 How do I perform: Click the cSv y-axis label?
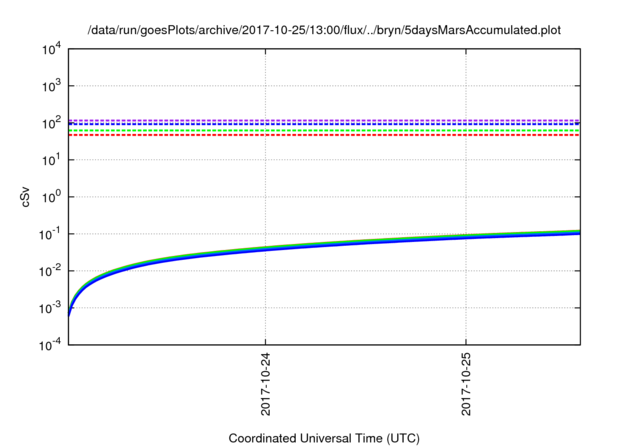click(26, 197)
